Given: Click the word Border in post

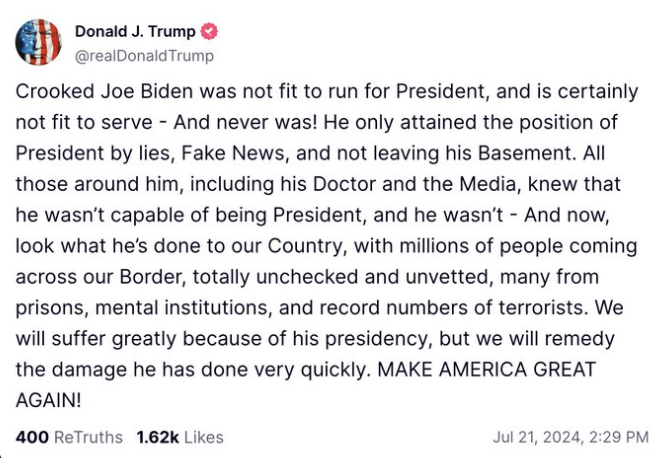Looking at the screenshot, I should (151, 277).
